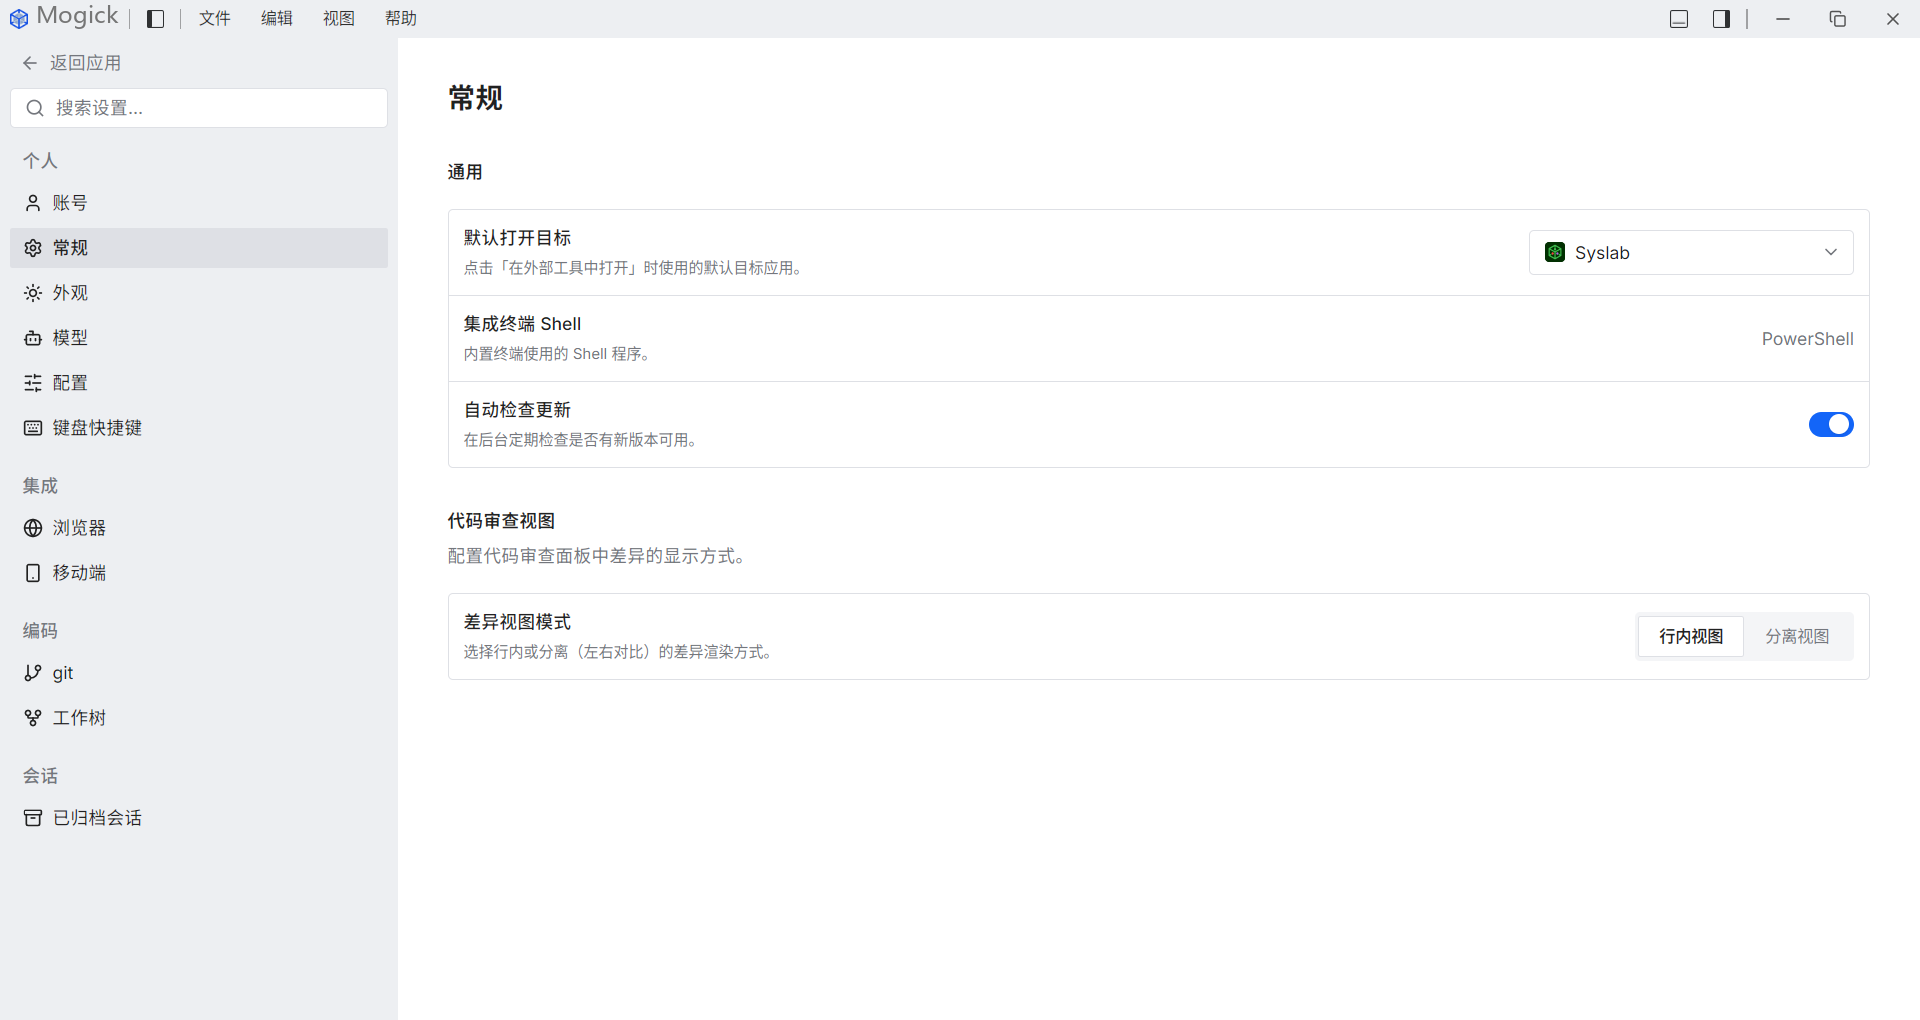The width and height of the screenshot is (1920, 1020).
Task: Toggle the left sidebar panel icon
Action: click(x=156, y=19)
